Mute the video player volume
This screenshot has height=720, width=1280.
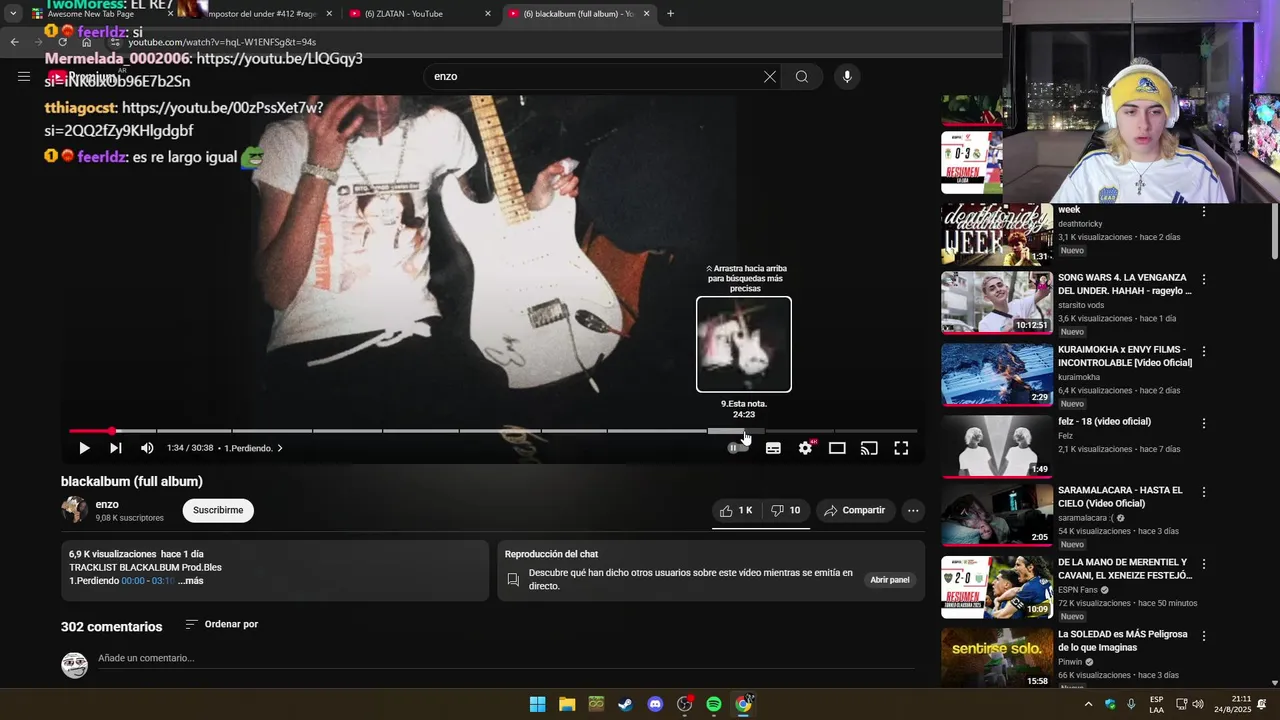click(147, 448)
